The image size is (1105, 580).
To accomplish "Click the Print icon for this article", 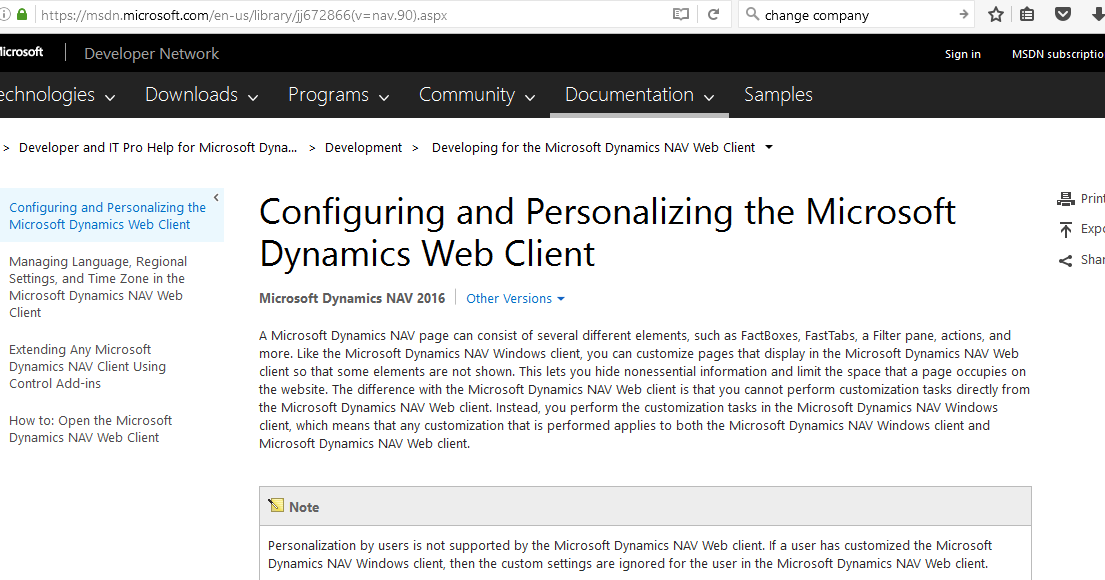I will click(x=1066, y=198).
